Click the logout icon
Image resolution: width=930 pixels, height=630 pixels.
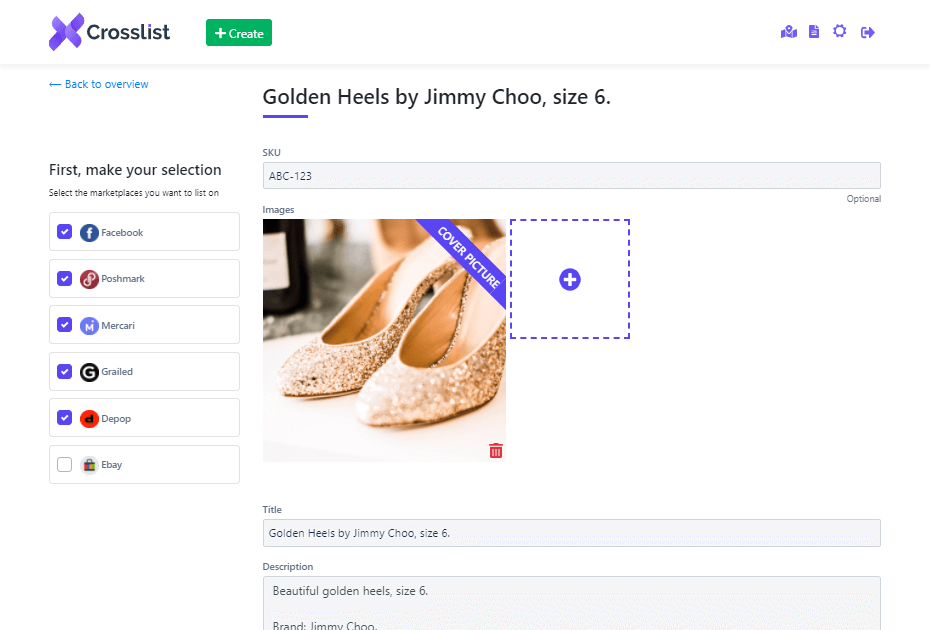point(867,32)
